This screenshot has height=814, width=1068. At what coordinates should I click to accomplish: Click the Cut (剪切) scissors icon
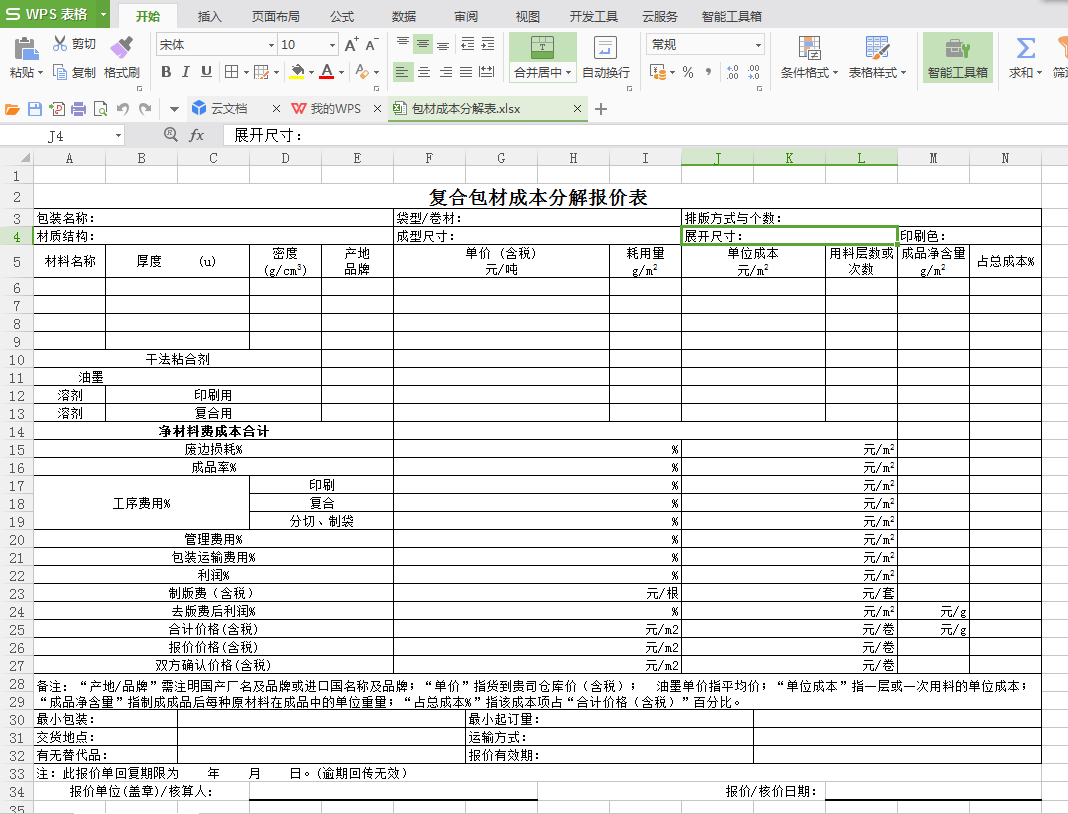[60, 44]
